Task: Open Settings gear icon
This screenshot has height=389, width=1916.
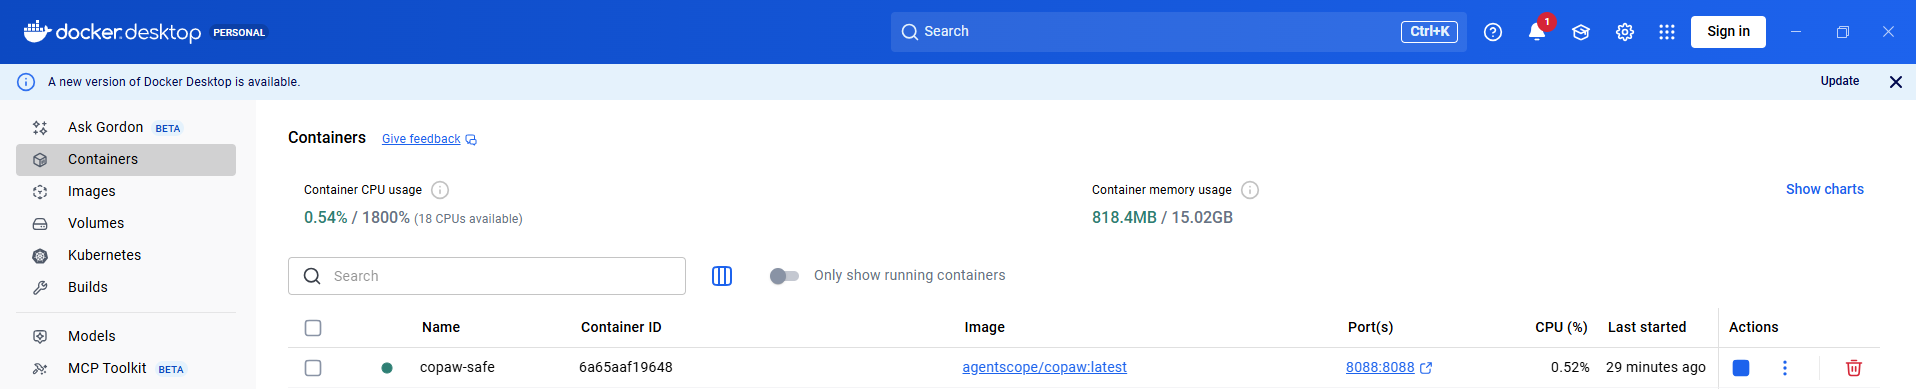Action: pos(1625,32)
